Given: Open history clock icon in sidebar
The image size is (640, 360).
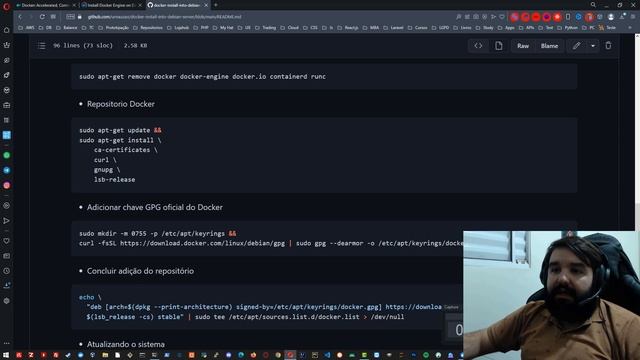Looking at the screenshot, I should click(x=7, y=271).
